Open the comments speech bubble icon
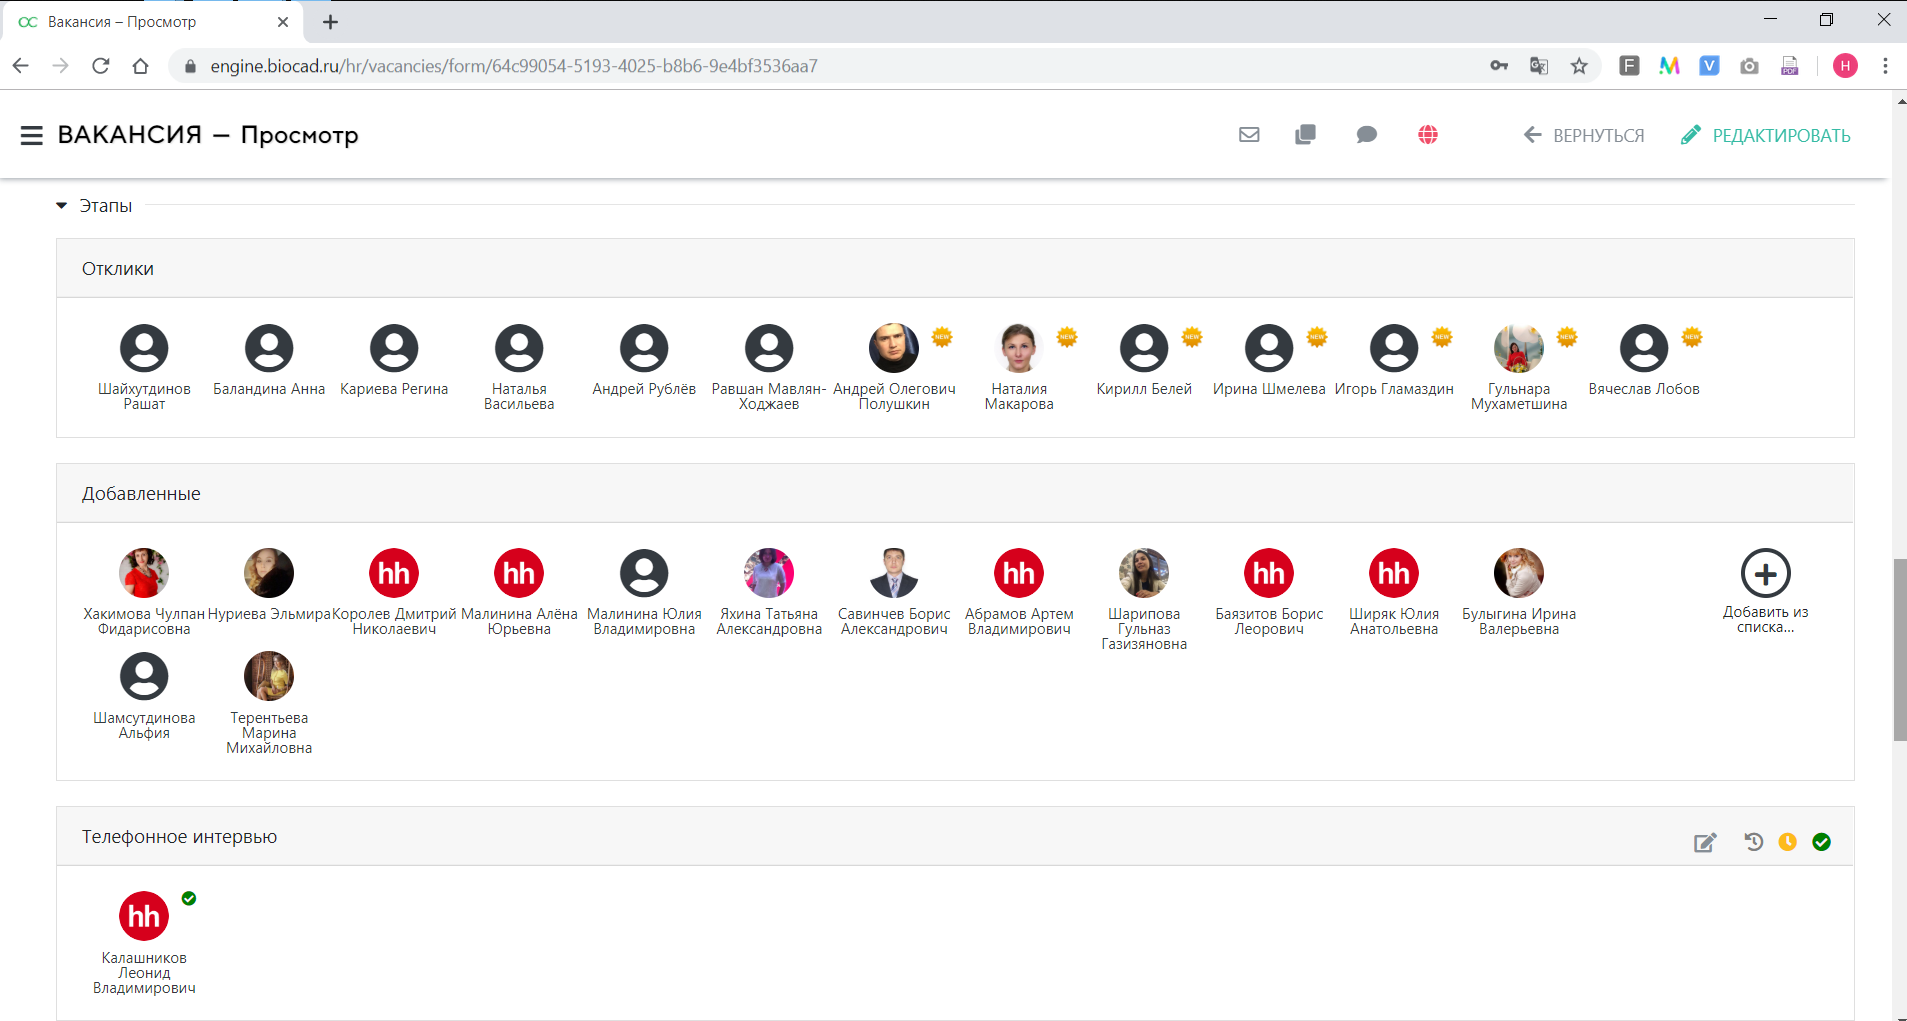This screenshot has width=1907, height=1021. [1366, 135]
